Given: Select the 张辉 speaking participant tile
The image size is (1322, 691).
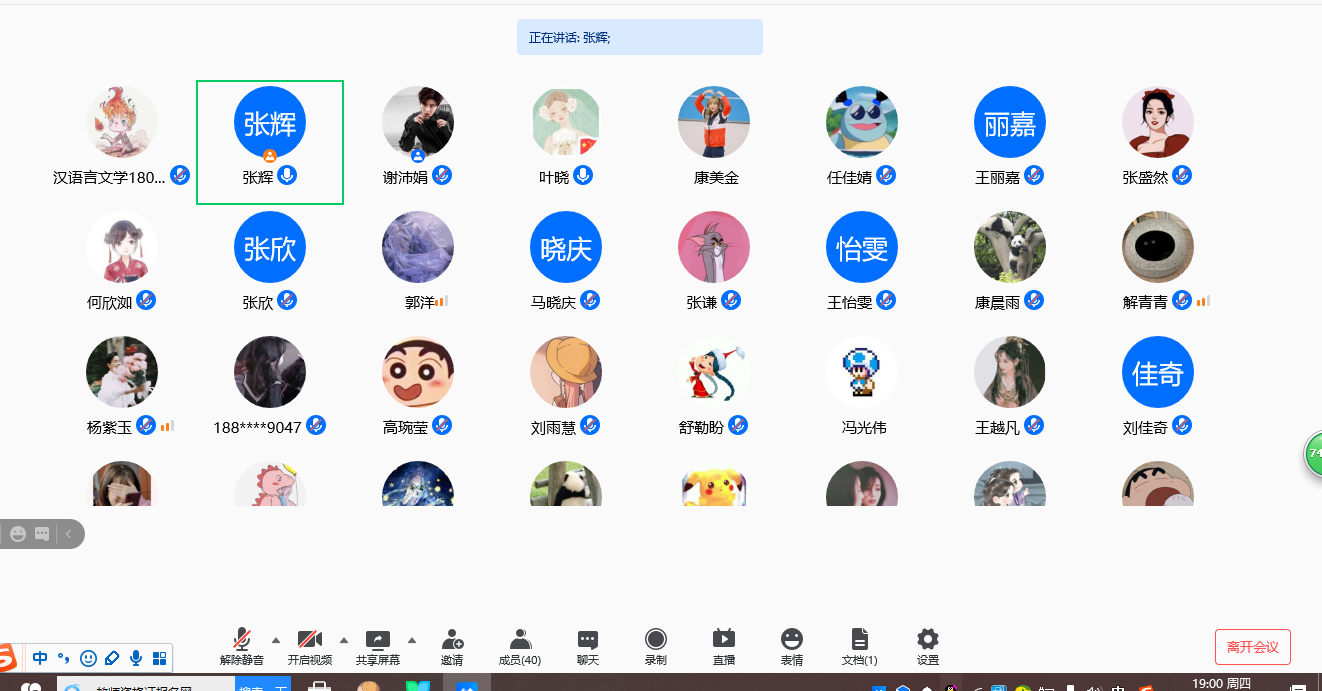Looking at the screenshot, I should pyautogui.click(x=270, y=142).
